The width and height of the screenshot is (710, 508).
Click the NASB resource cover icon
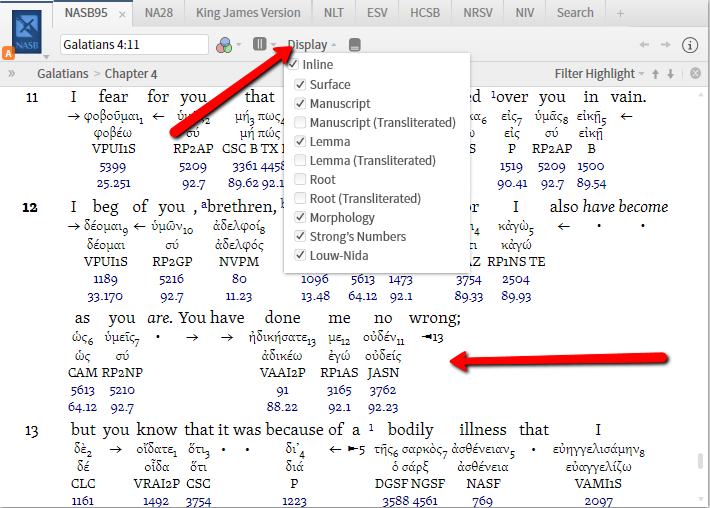click(27, 32)
